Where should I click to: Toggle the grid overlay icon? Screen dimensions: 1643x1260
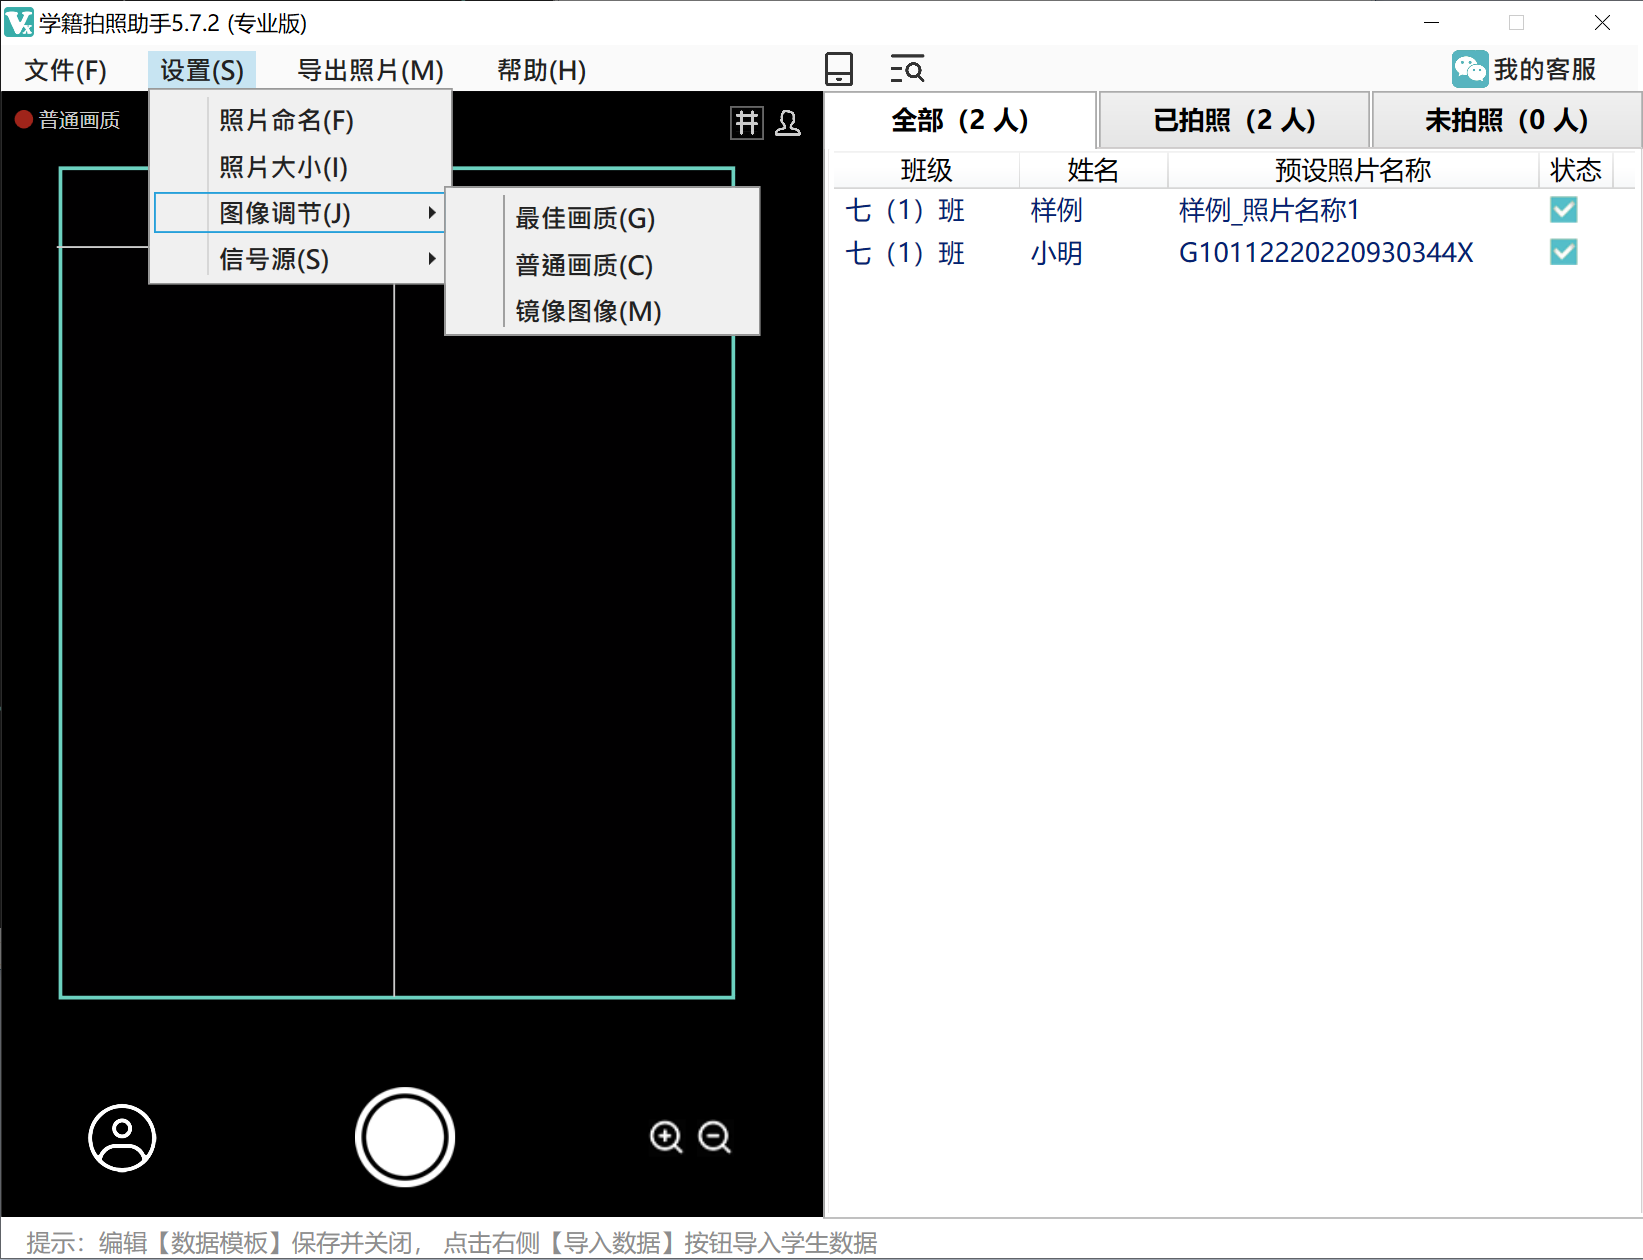pos(746,122)
